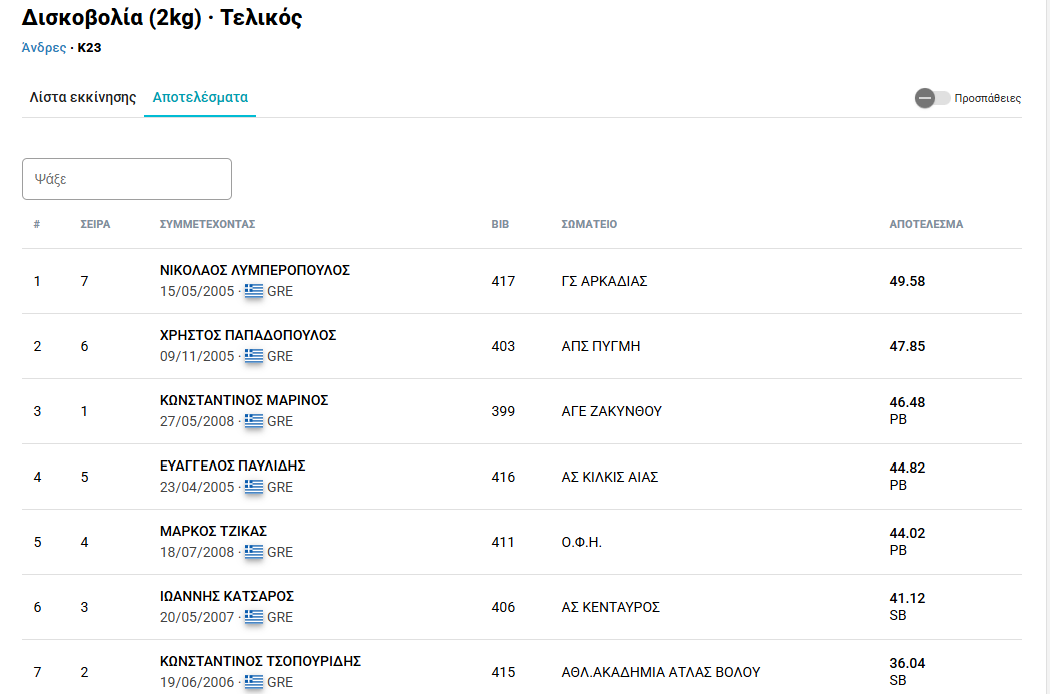This screenshot has width=1050, height=694.
Task: Select club ΑΣ ΚΕΝΤΑΥΡΟΣ
Action: click(610, 607)
